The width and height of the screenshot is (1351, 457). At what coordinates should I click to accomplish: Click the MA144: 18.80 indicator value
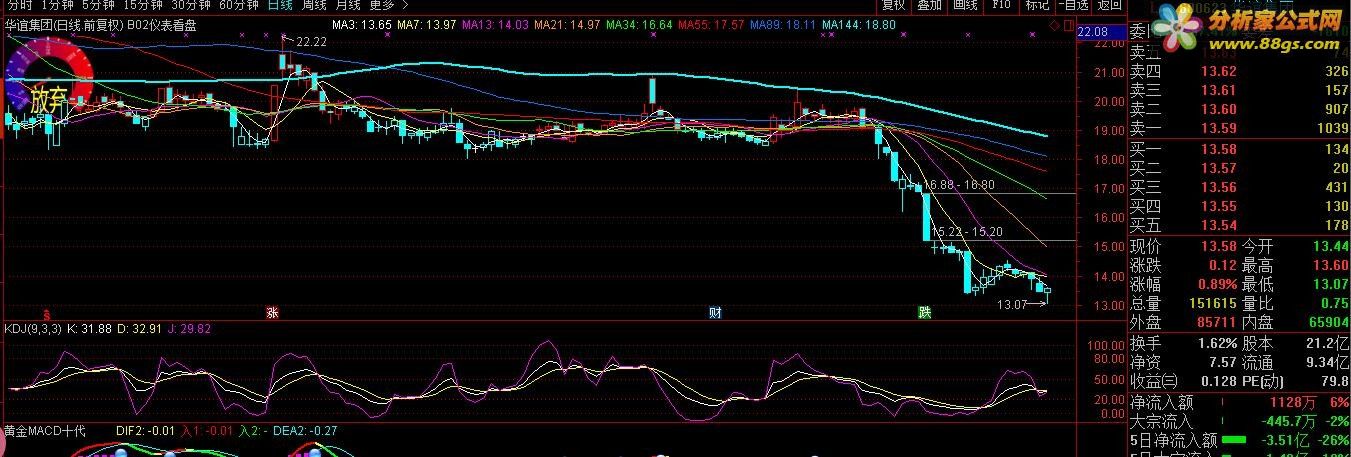coord(859,24)
